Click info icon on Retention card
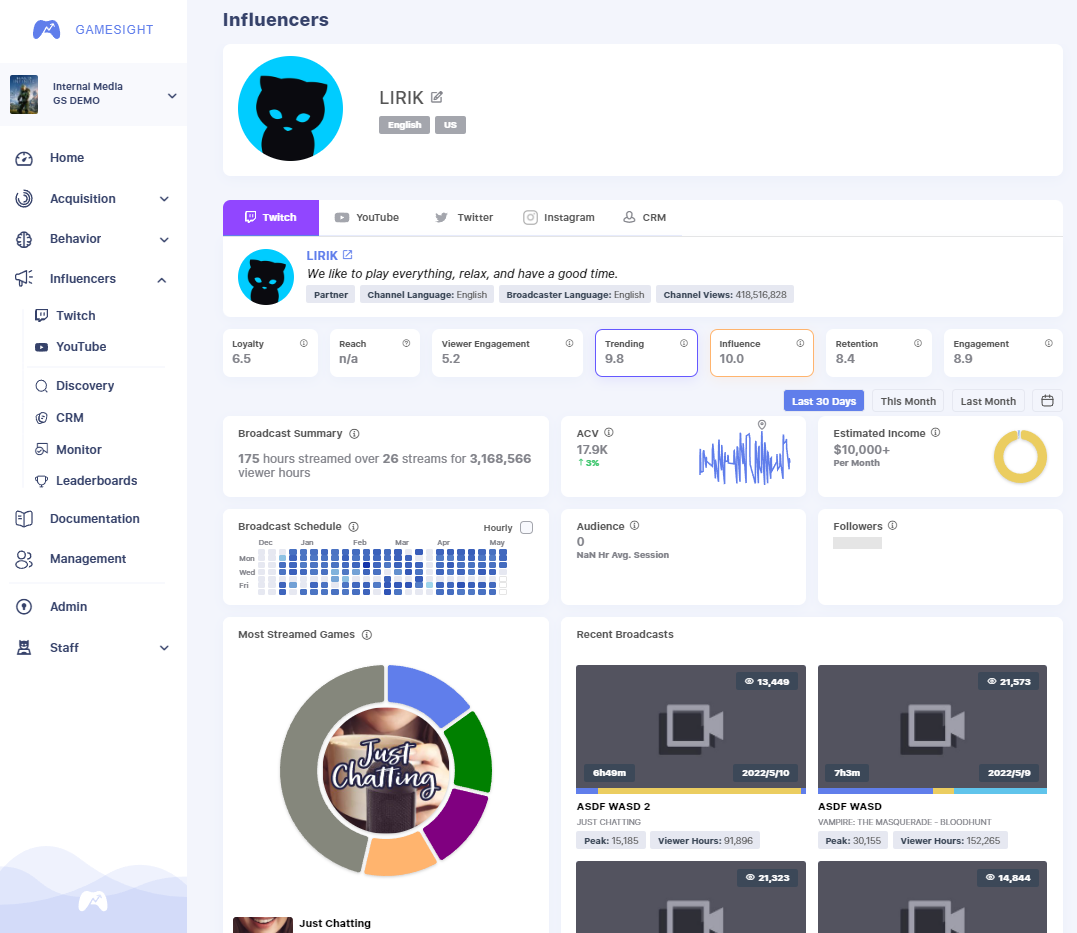Viewport: 1077px width, 933px height. tap(918, 343)
